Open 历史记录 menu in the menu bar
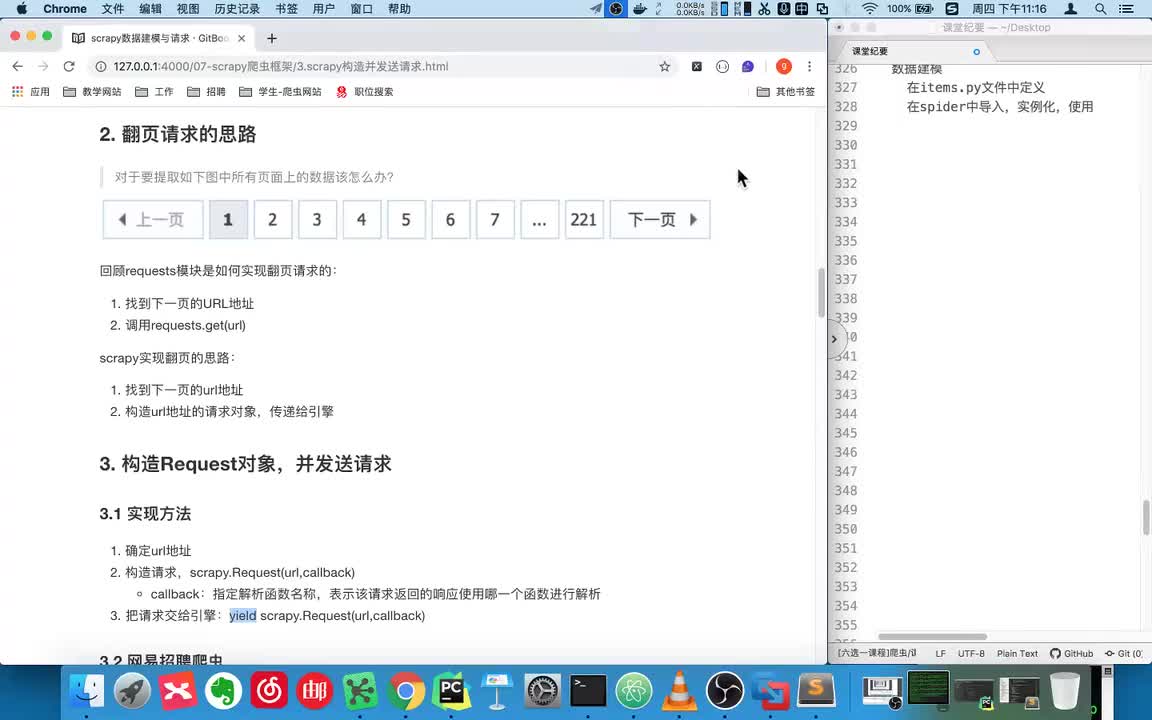 coord(237,9)
